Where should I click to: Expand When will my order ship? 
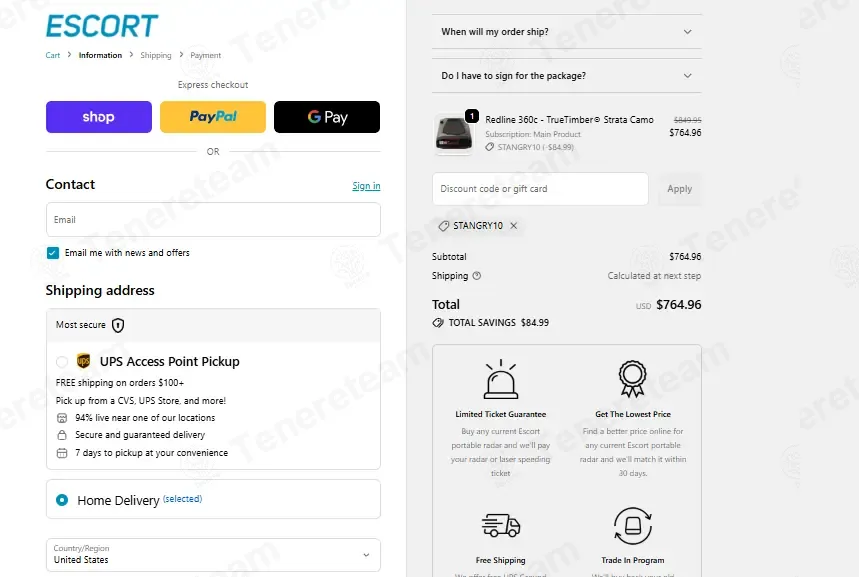pos(566,32)
